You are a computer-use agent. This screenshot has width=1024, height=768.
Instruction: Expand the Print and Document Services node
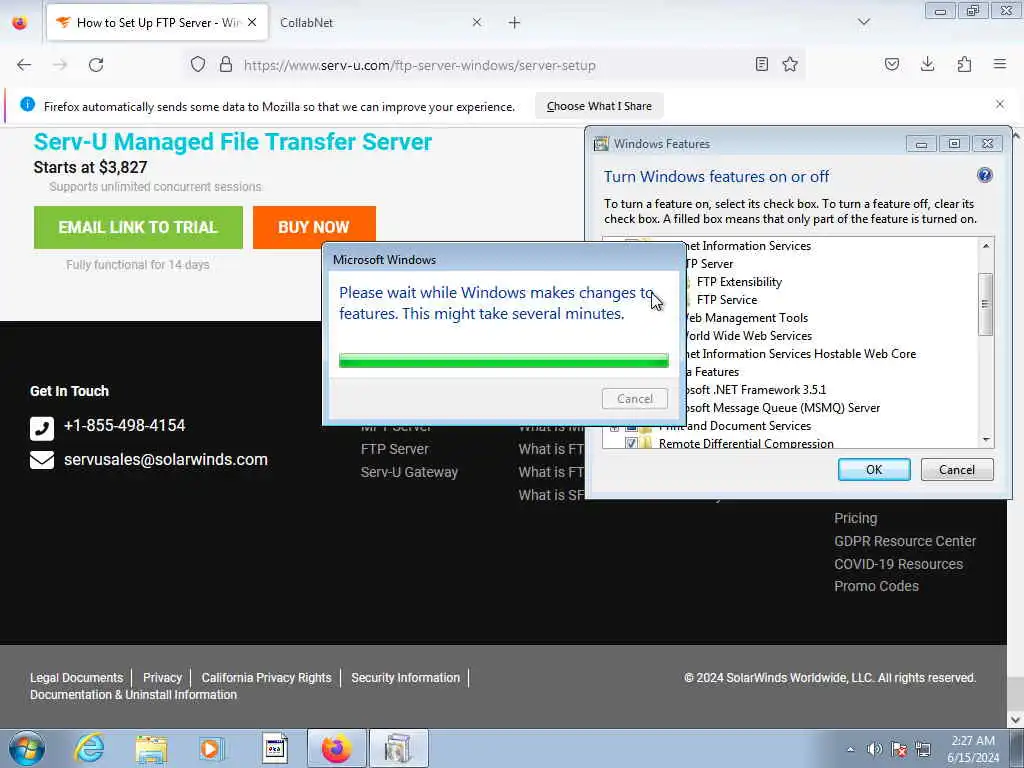(x=615, y=428)
